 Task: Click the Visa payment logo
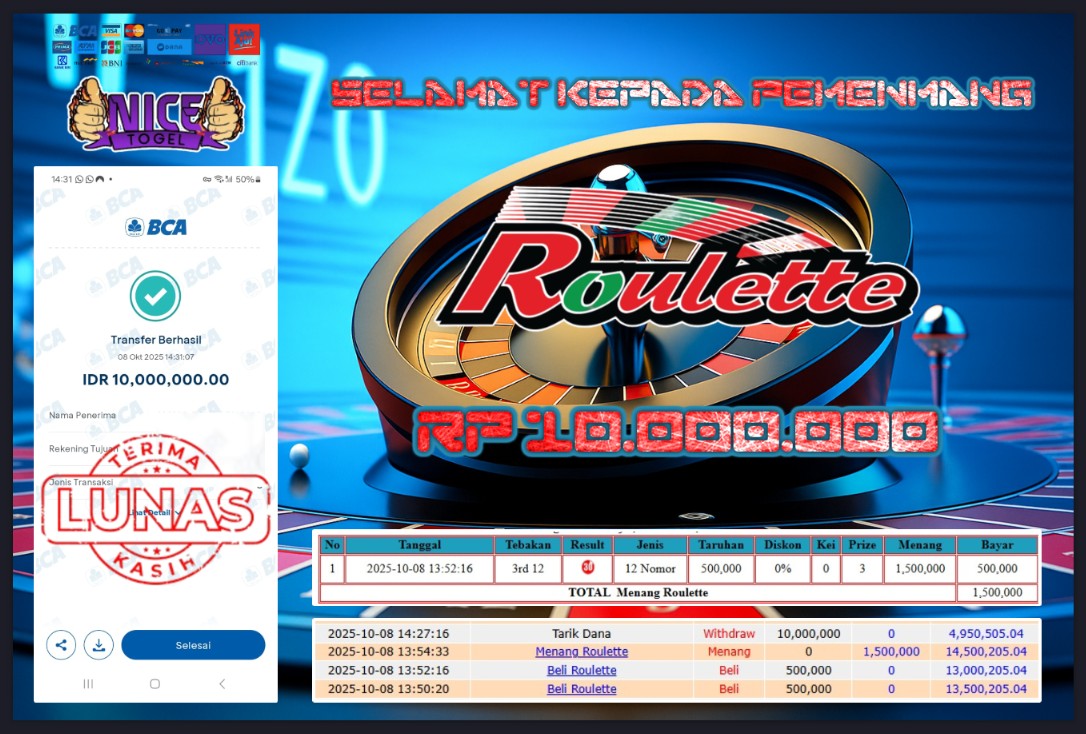[111, 31]
